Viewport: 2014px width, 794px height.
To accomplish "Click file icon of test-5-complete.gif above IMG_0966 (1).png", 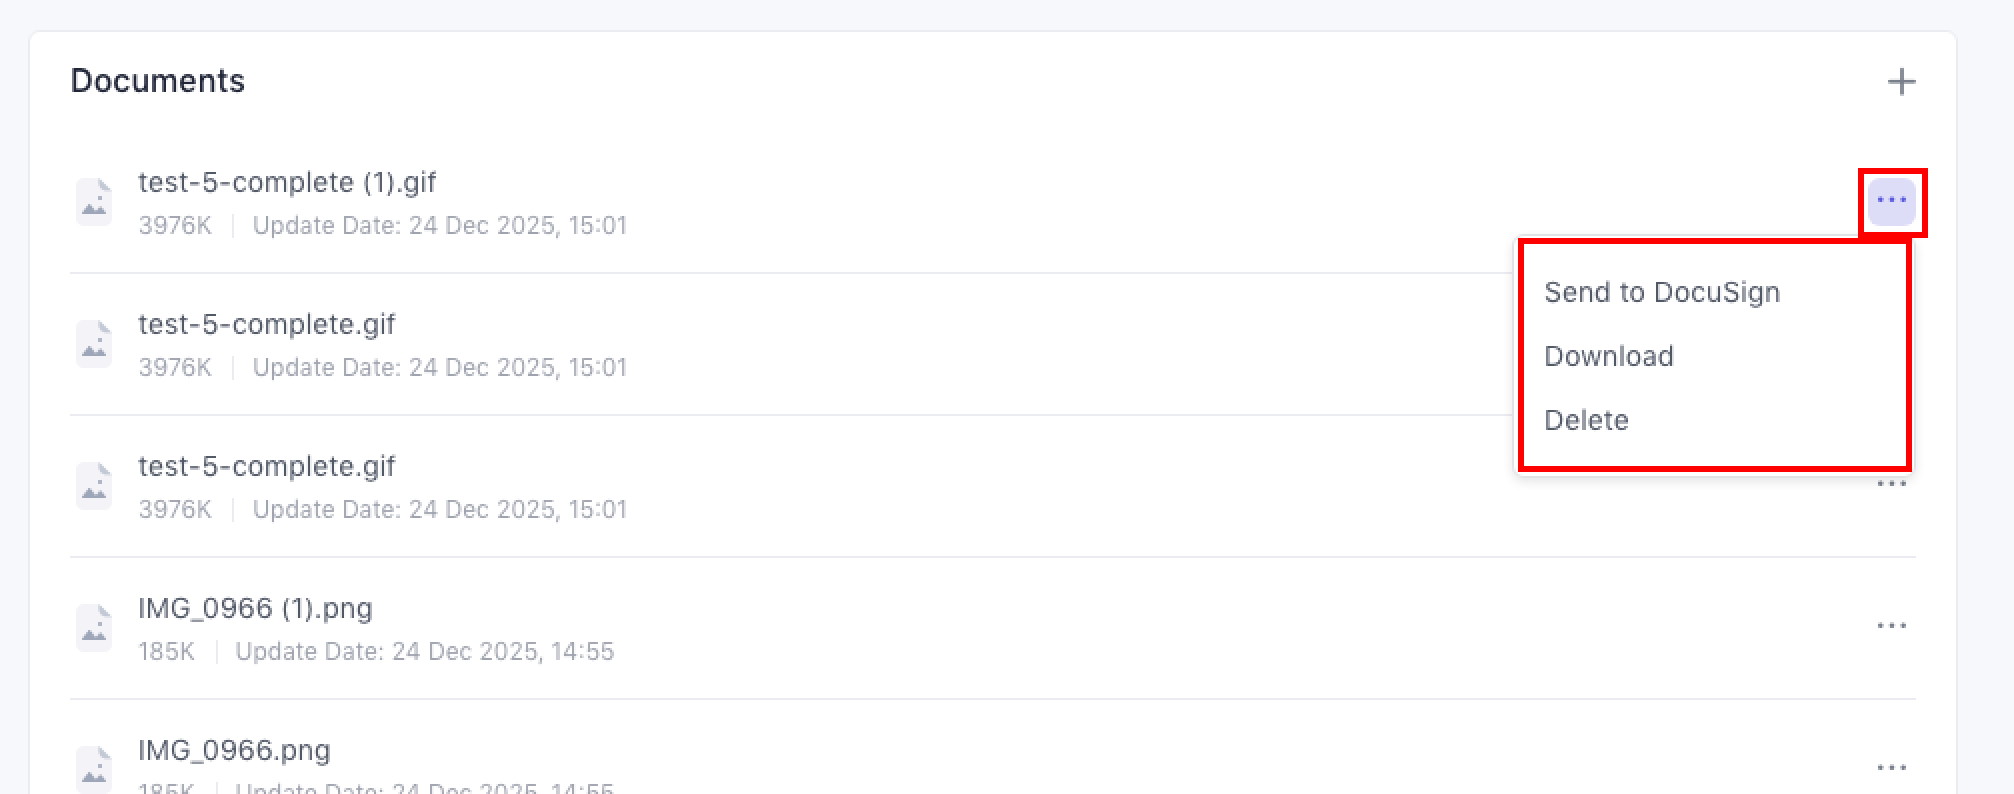I will point(94,486).
